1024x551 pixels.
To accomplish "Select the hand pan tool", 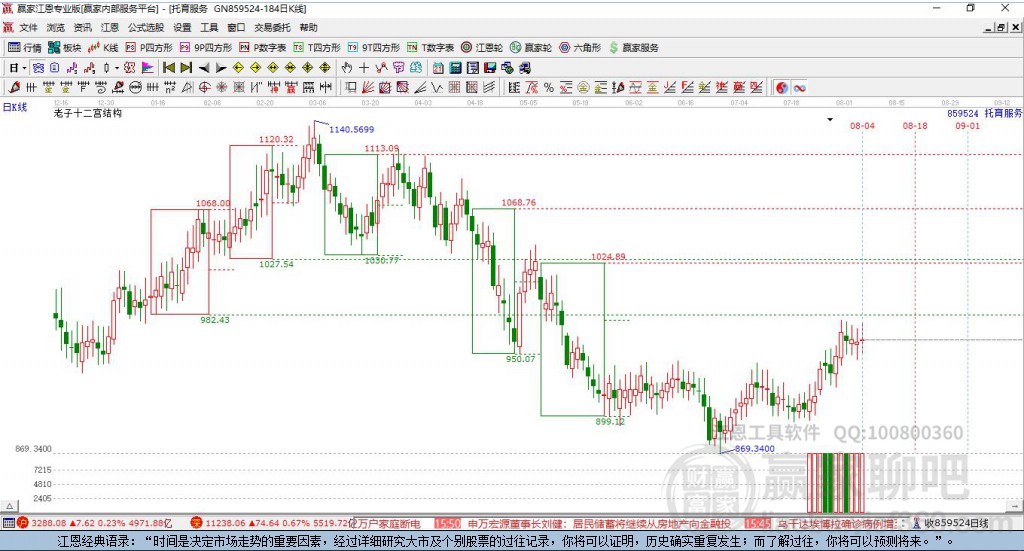I will (346, 67).
